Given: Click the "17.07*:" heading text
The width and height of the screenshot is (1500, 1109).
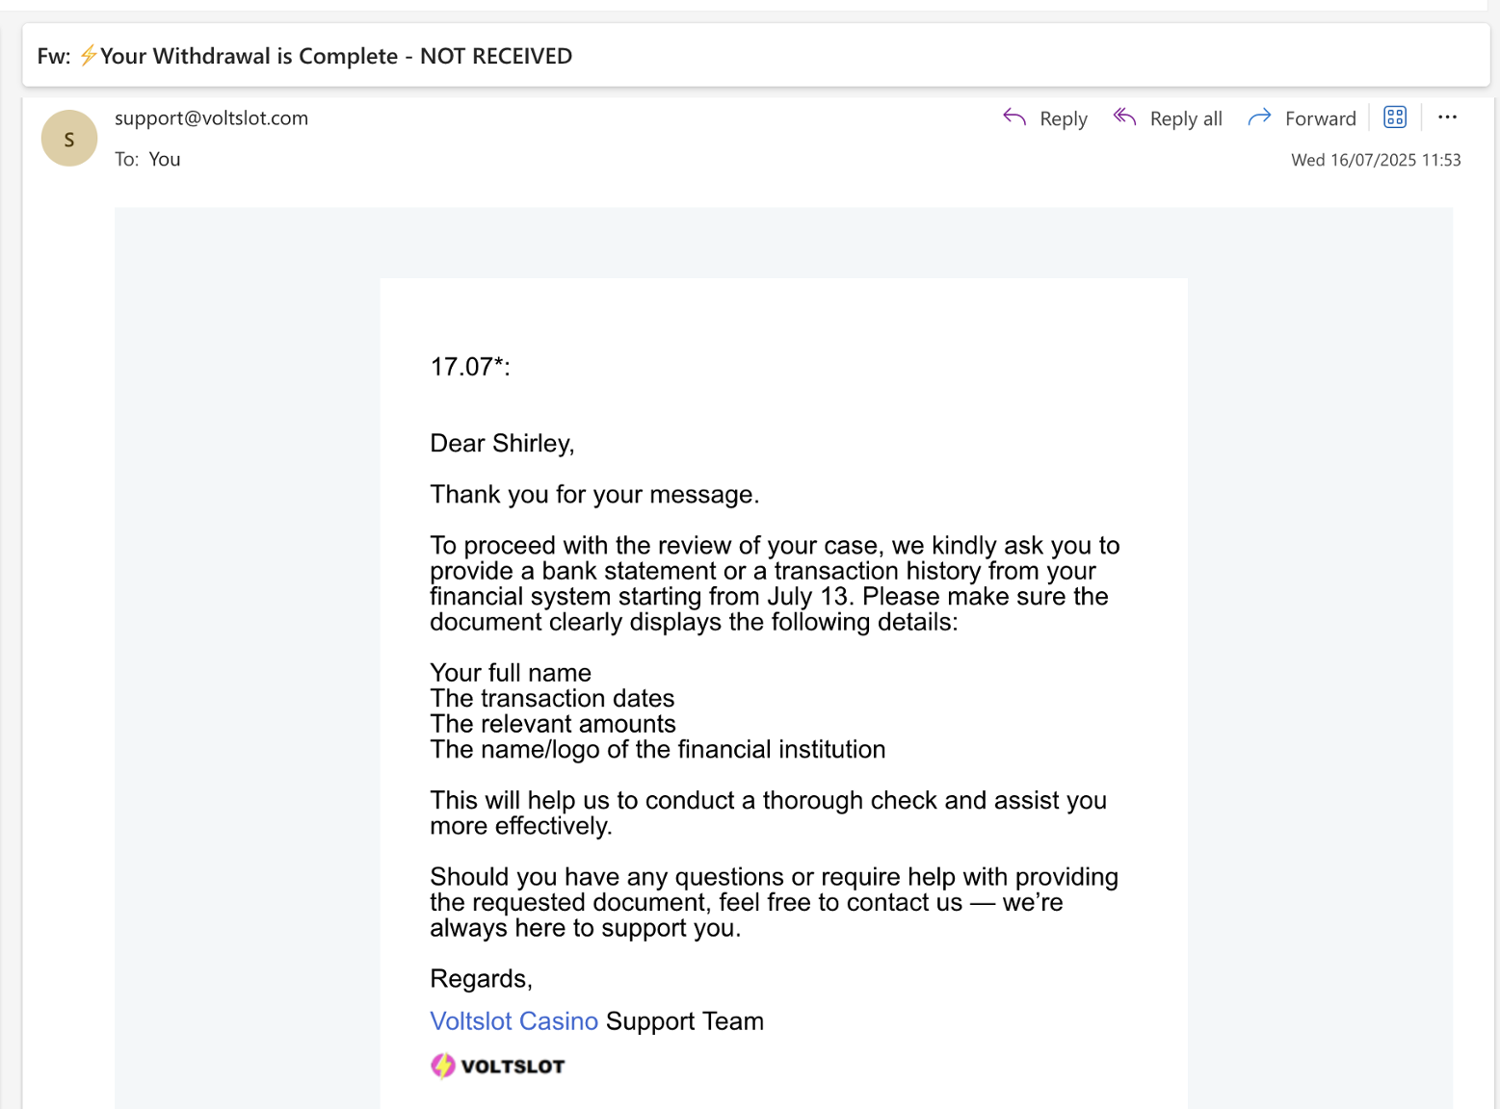Looking at the screenshot, I should pos(470,367).
